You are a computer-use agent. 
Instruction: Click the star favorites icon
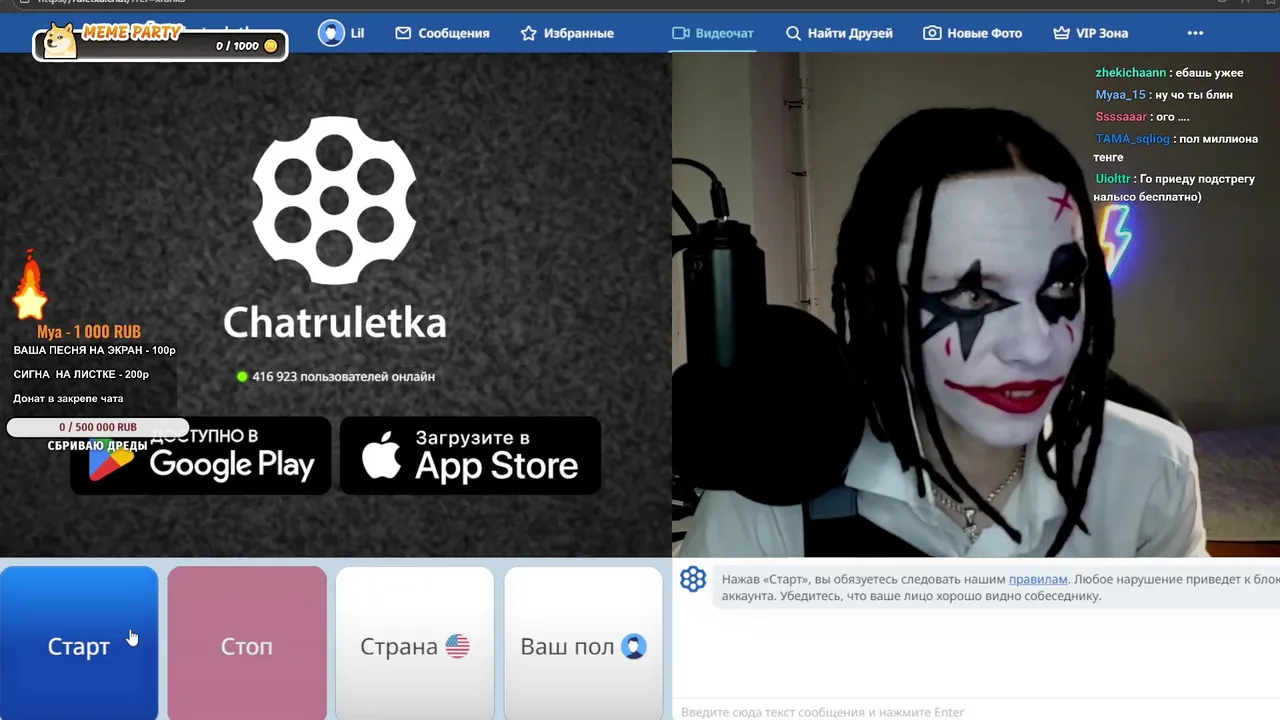point(529,33)
